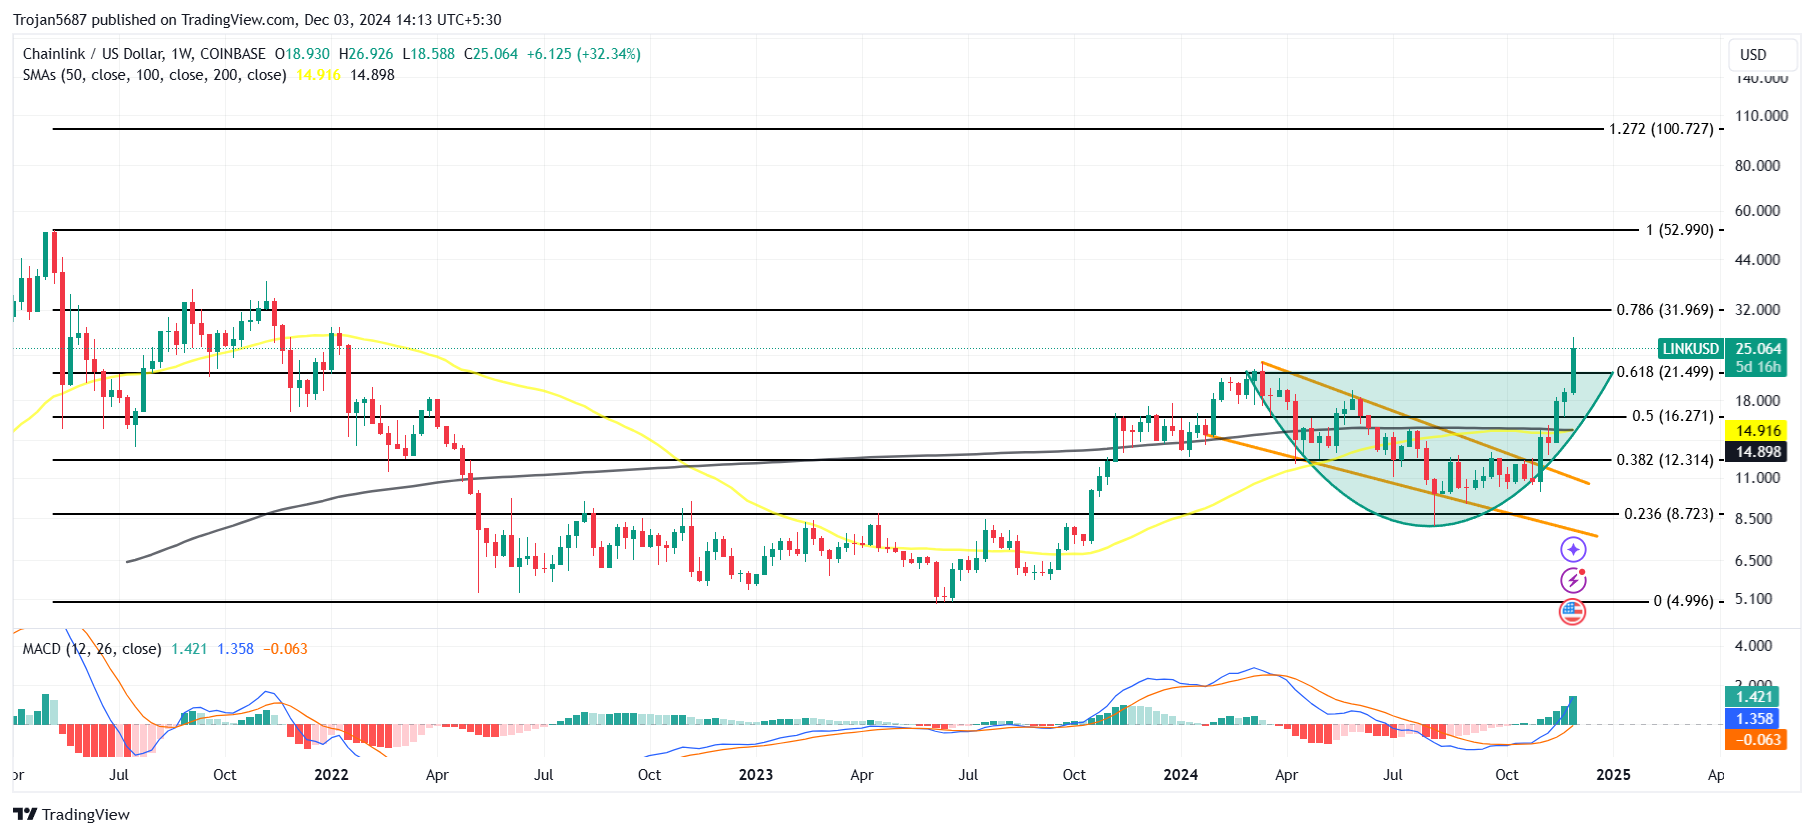
Task: Click the current price 25.064 label
Action: click(x=1758, y=349)
